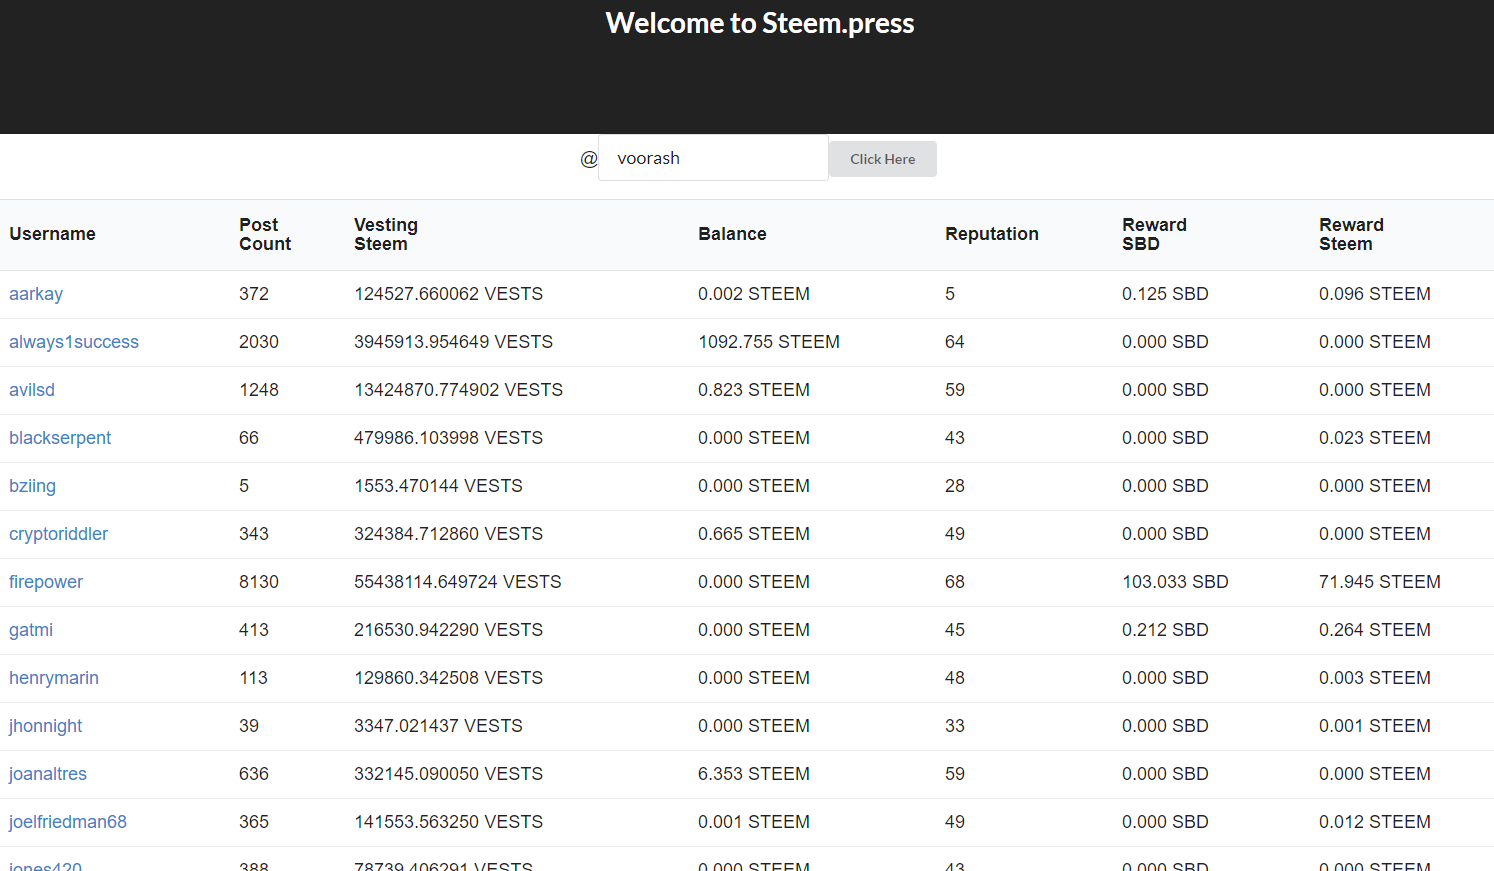The width and height of the screenshot is (1494, 871).
Task: Select jhonnight's 0.001 STEEM reward cell
Action: click(x=1375, y=726)
